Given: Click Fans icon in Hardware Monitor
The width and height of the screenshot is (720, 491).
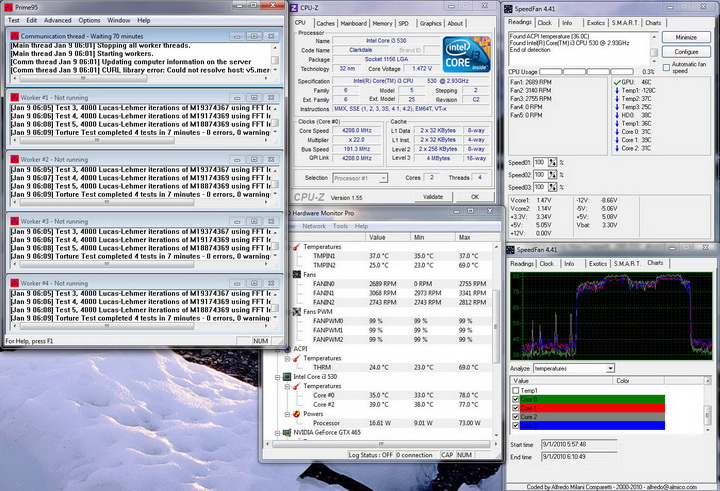Looking at the screenshot, I should [297, 274].
